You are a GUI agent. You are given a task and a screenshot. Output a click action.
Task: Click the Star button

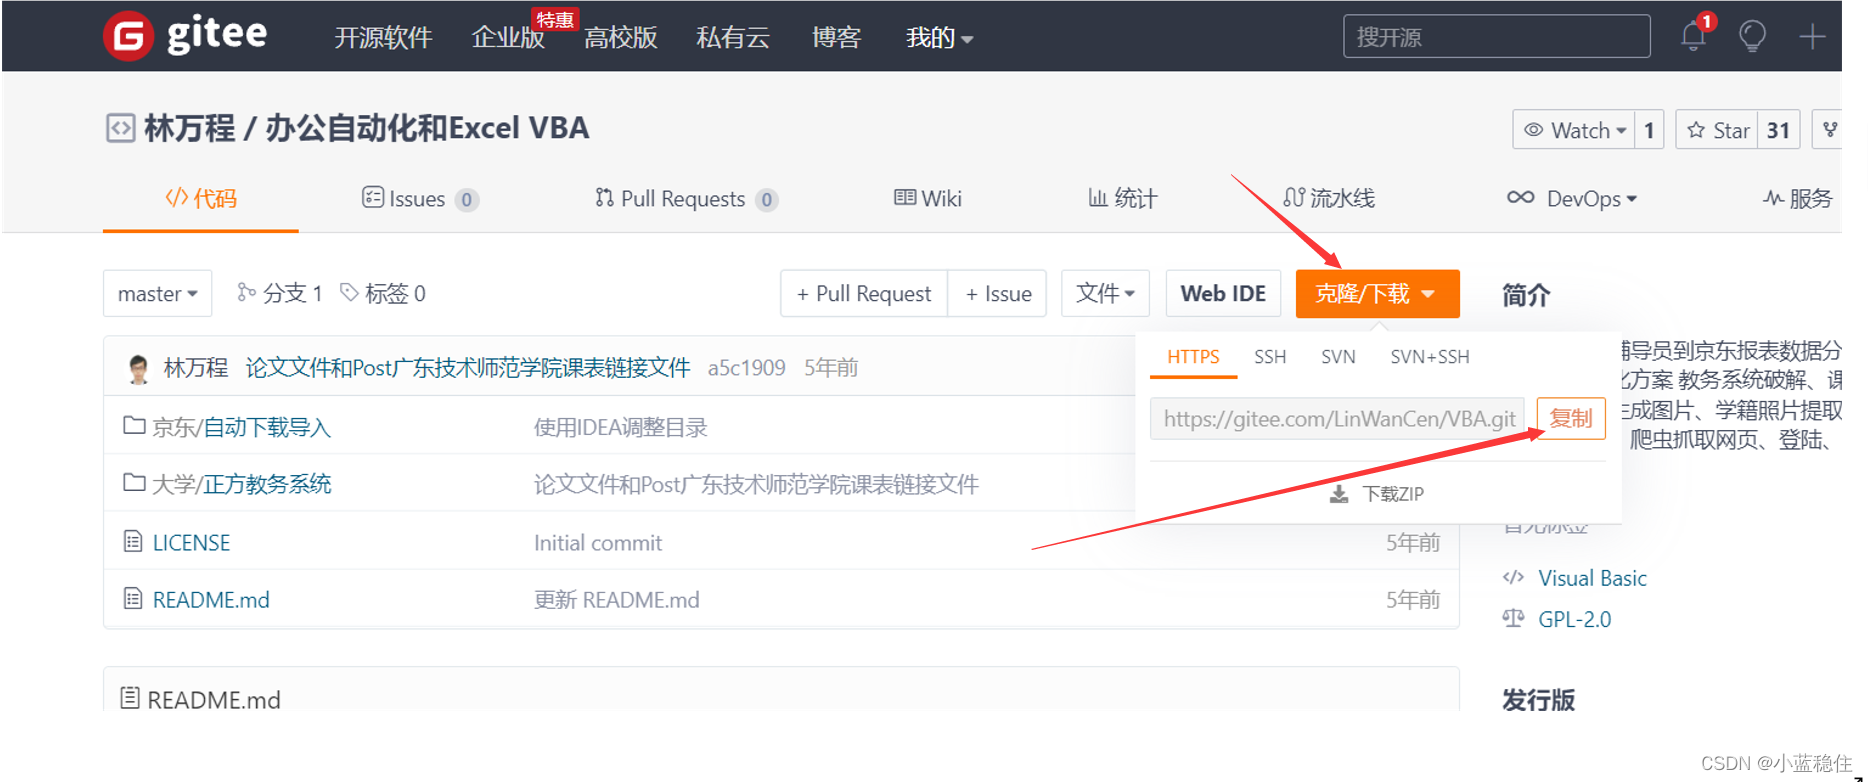pyautogui.click(x=1717, y=130)
